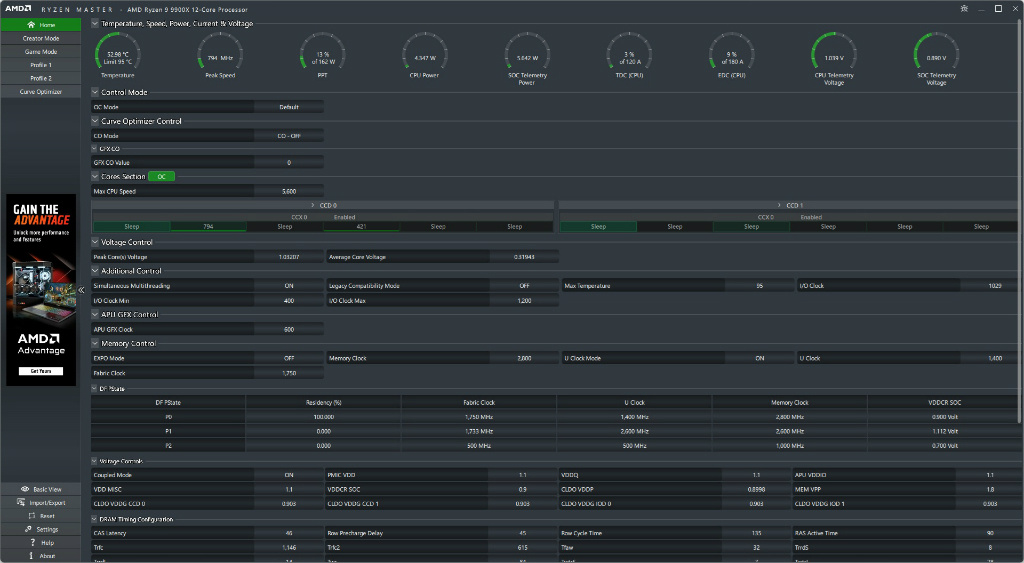Click the Simultaneous Multithreading ON value
Screen dimensions: 1024x563
click(x=289, y=286)
